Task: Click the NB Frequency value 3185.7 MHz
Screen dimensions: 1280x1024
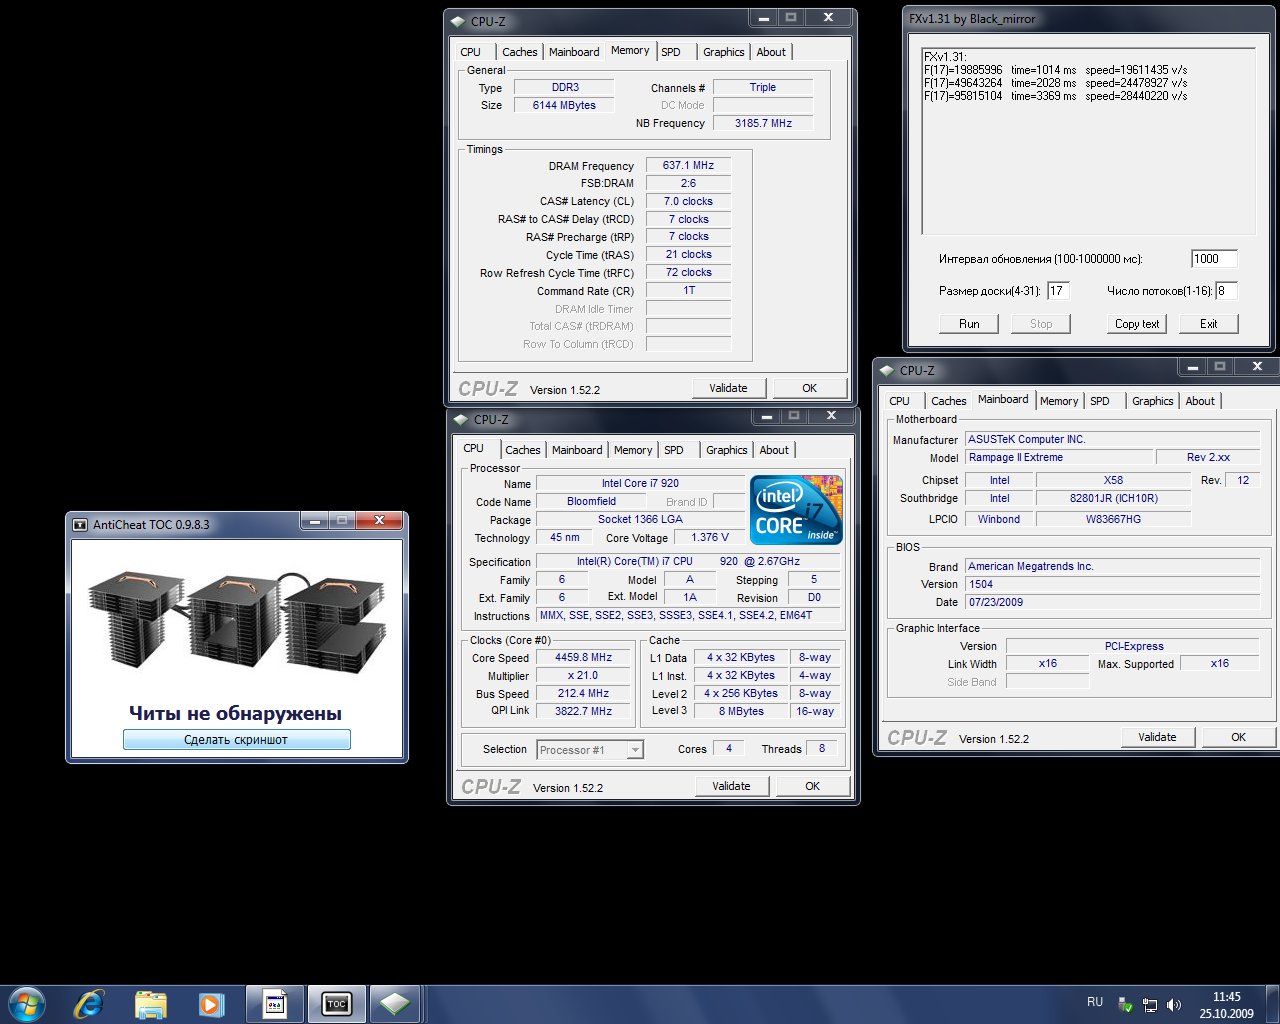Action: (763, 124)
